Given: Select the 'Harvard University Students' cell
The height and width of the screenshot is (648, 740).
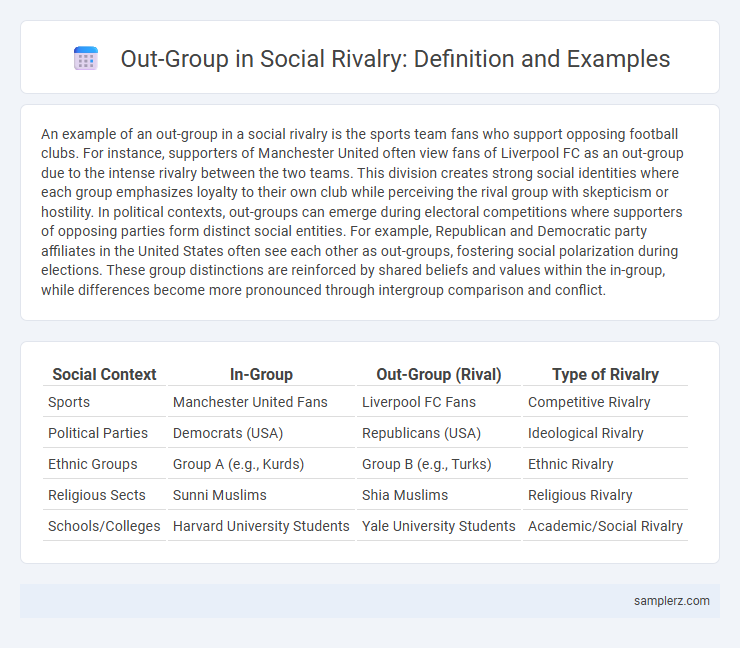Looking at the screenshot, I should tap(261, 526).
